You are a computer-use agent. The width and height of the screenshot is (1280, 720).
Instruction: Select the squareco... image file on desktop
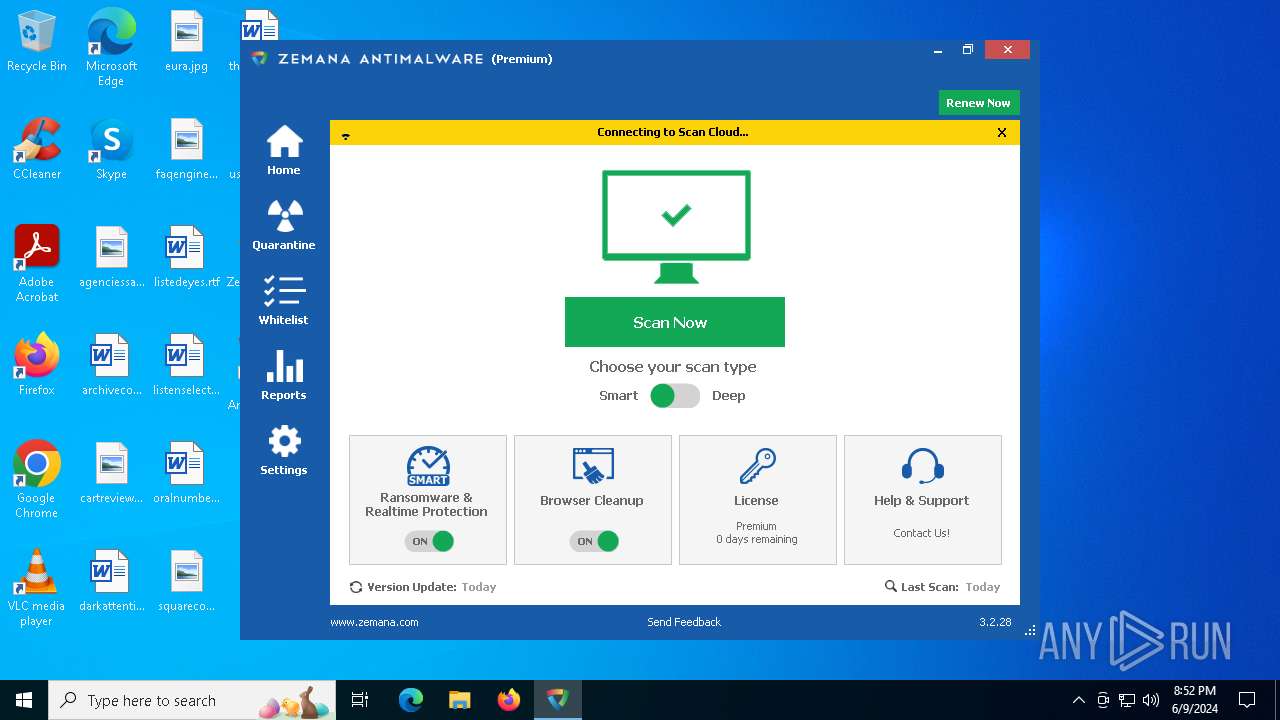coord(187,581)
